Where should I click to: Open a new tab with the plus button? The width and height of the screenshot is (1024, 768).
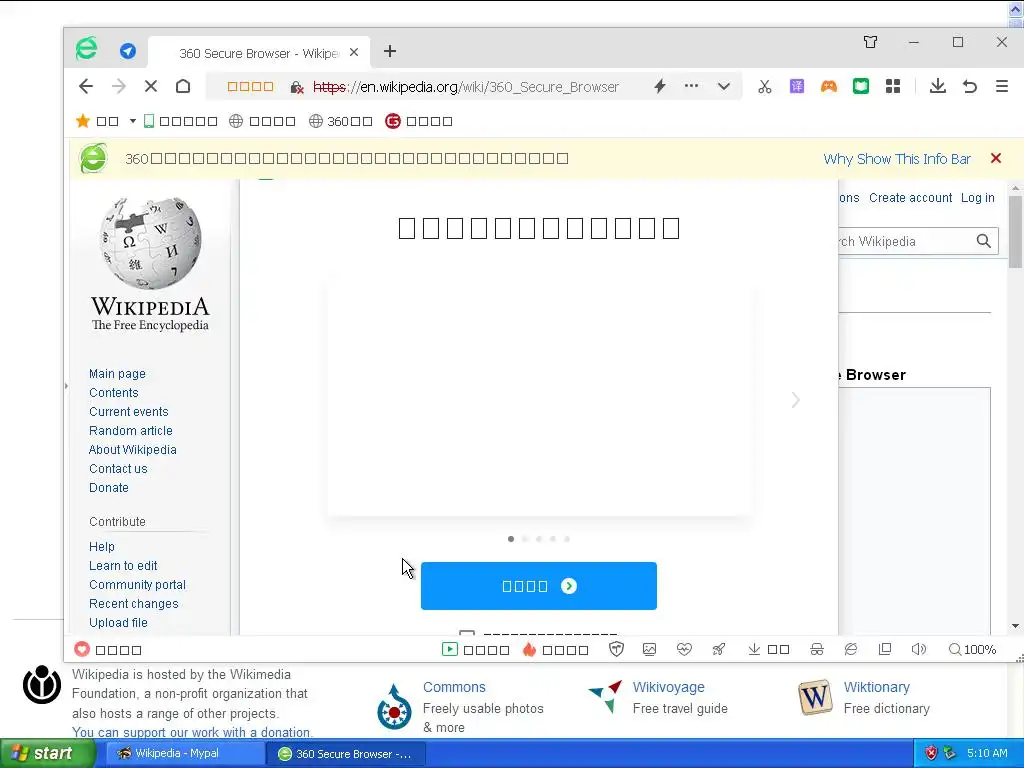[390, 51]
